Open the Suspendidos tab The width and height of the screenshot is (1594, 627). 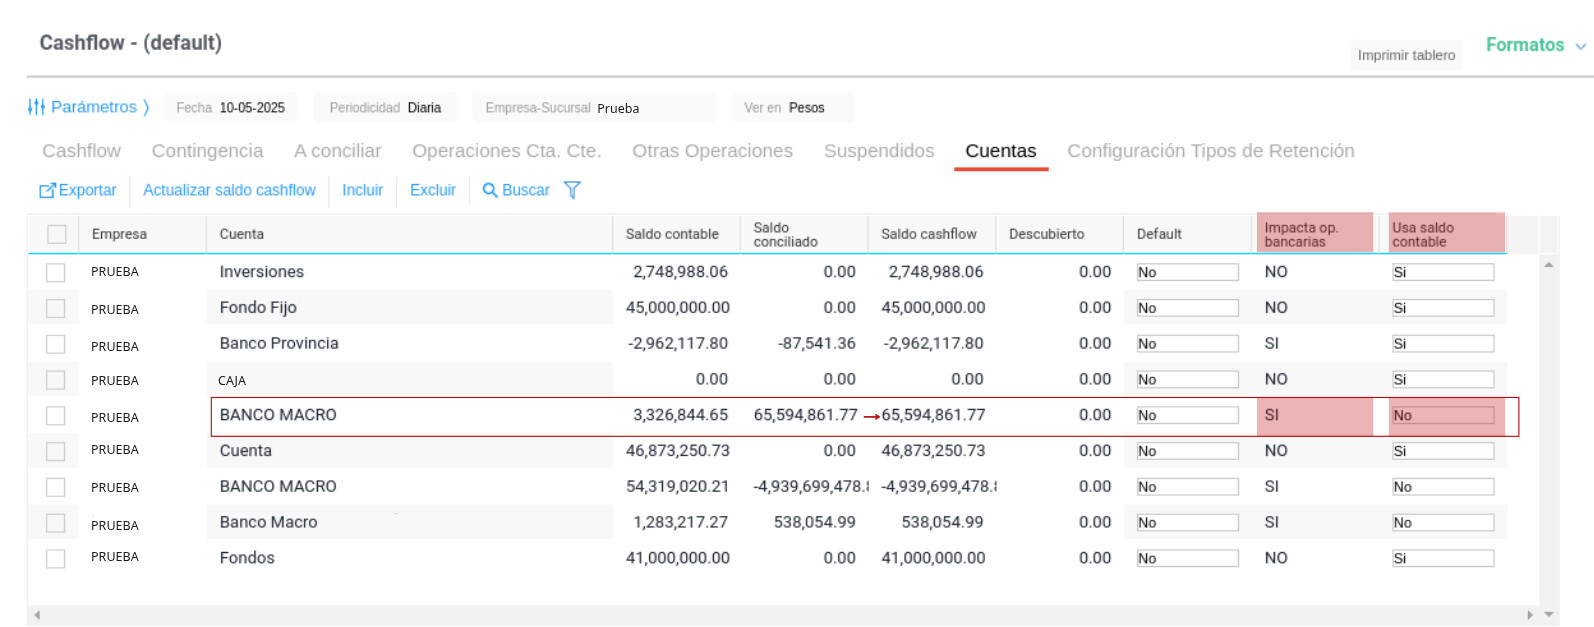pyautogui.click(x=879, y=151)
